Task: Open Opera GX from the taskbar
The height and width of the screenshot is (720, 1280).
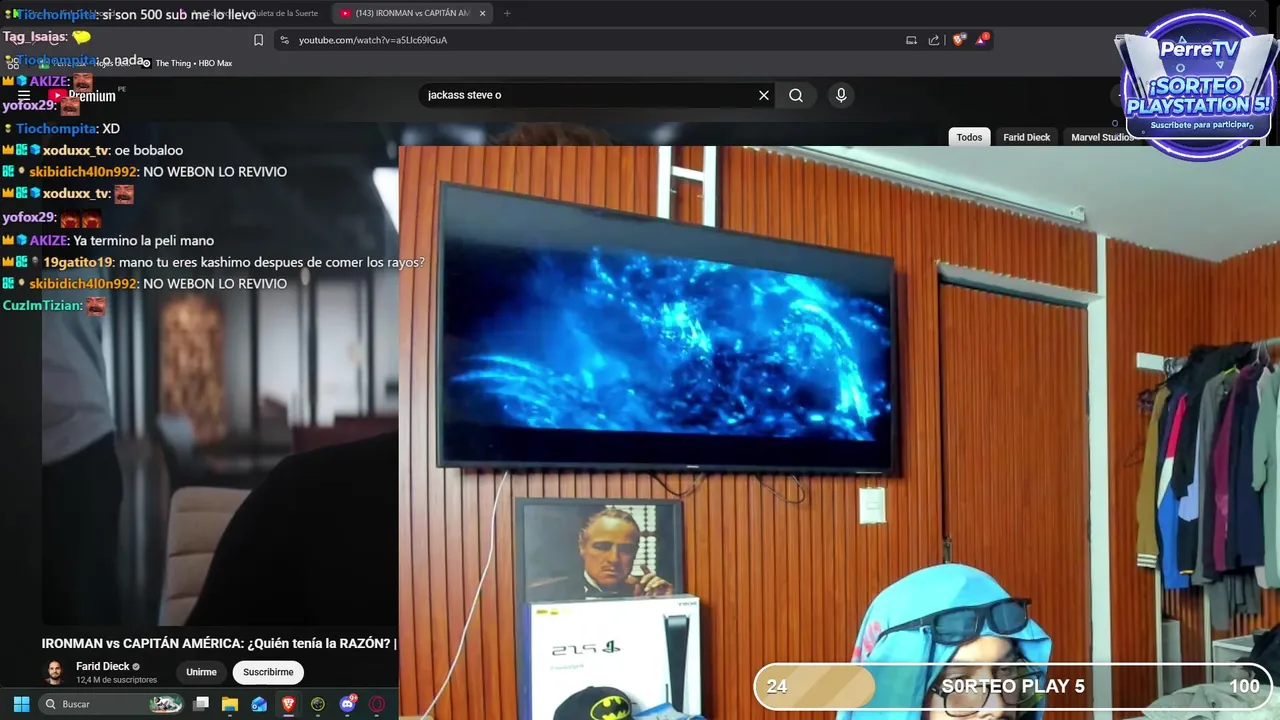Action: [x=377, y=704]
